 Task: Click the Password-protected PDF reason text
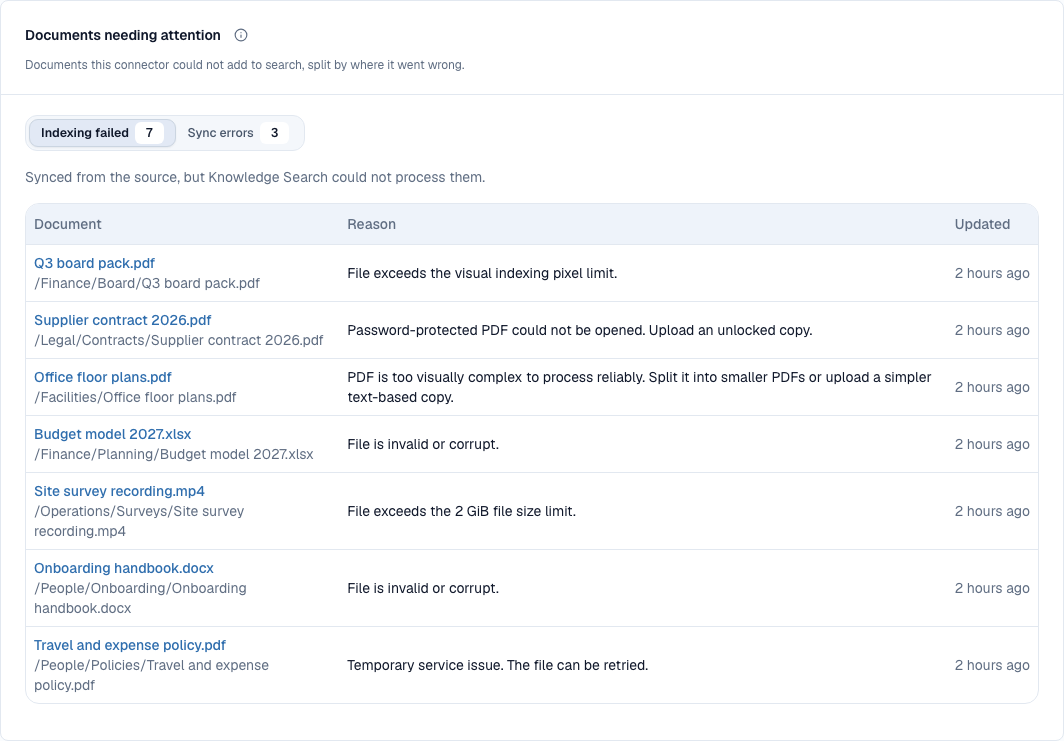(x=580, y=330)
